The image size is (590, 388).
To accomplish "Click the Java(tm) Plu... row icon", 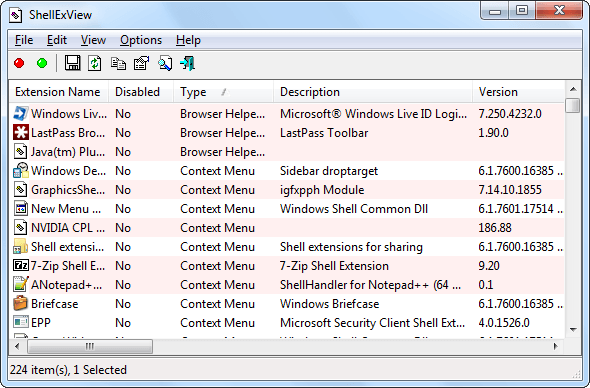I will [21, 152].
